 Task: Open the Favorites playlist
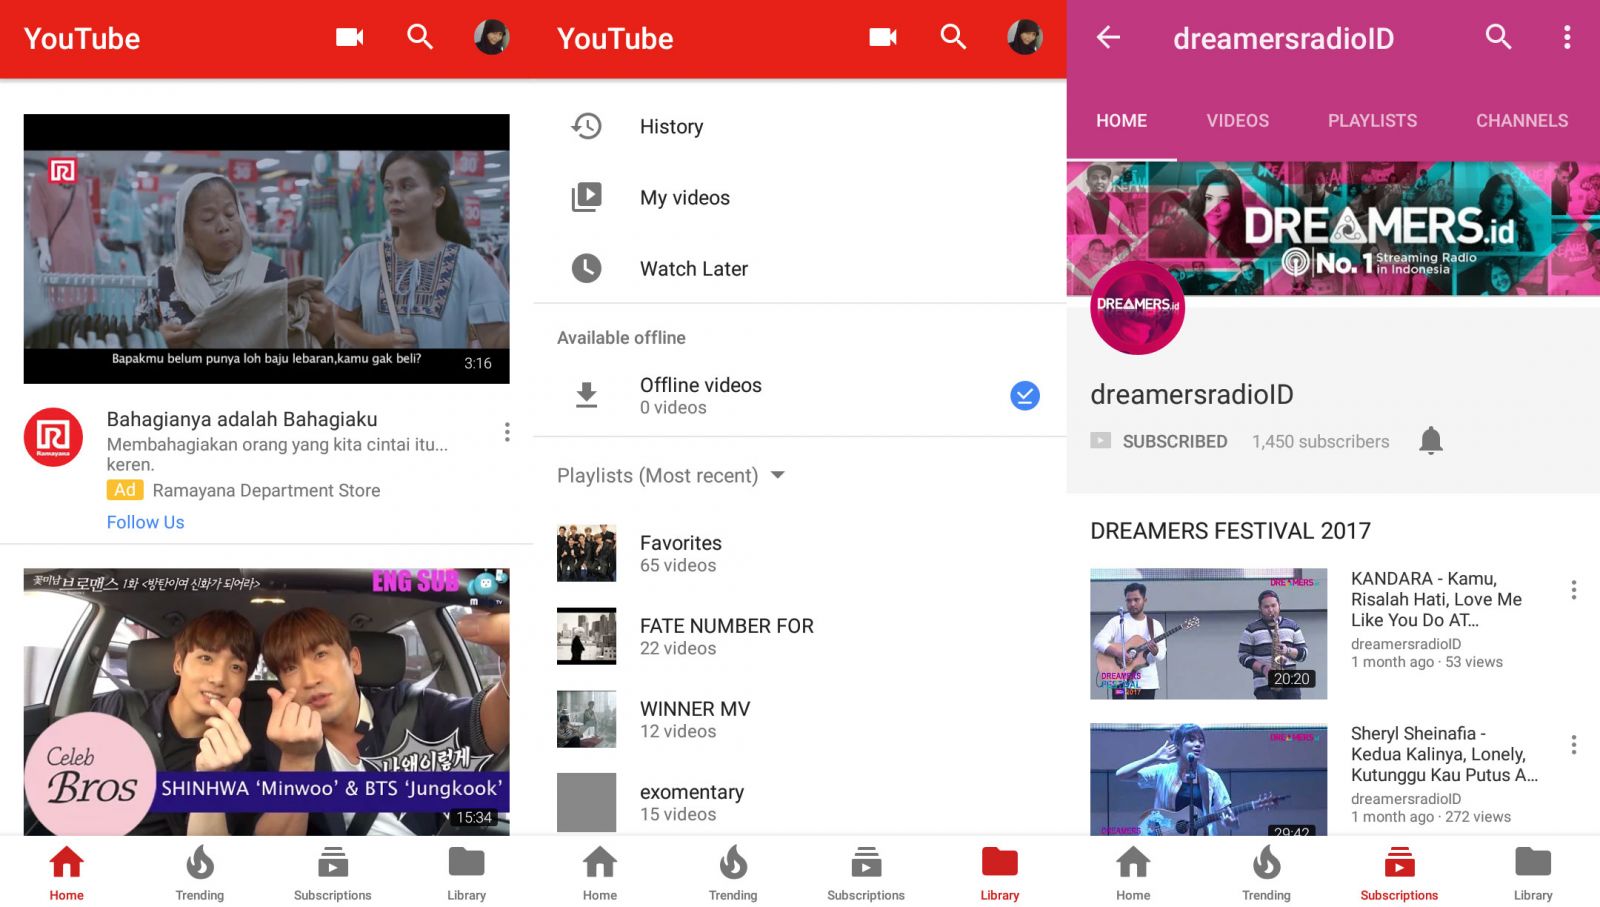[800, 553]
